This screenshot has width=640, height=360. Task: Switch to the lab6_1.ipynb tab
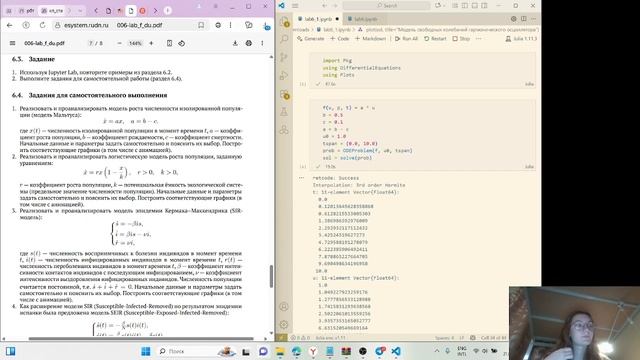coord(318,19)
